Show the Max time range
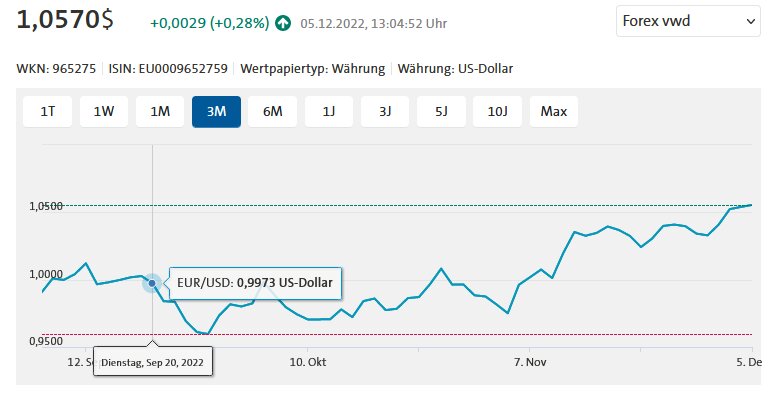 point(554,111)
